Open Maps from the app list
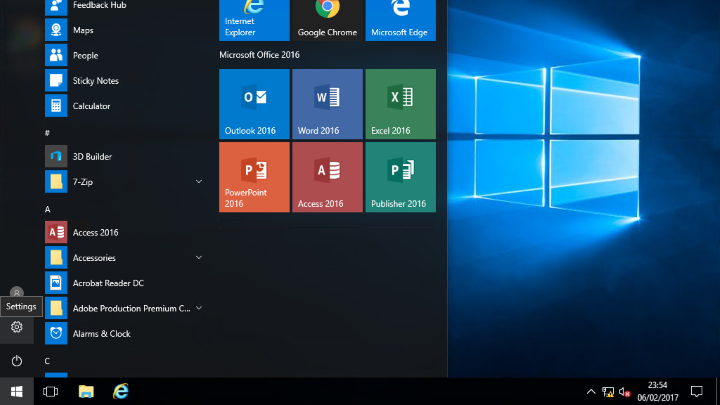This screenshot has height=405, width=720. 124,30
